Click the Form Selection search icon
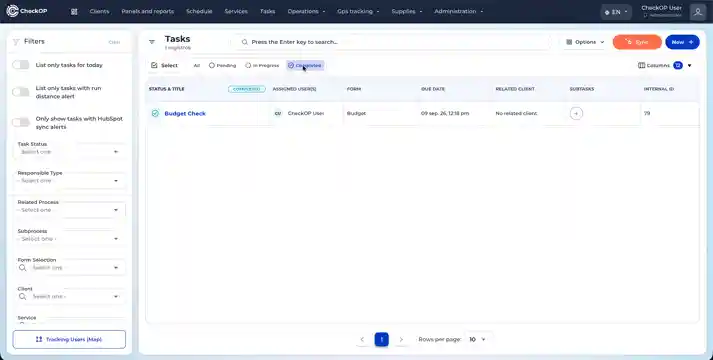Screen dimensions: 713x360 click(22, 268)
